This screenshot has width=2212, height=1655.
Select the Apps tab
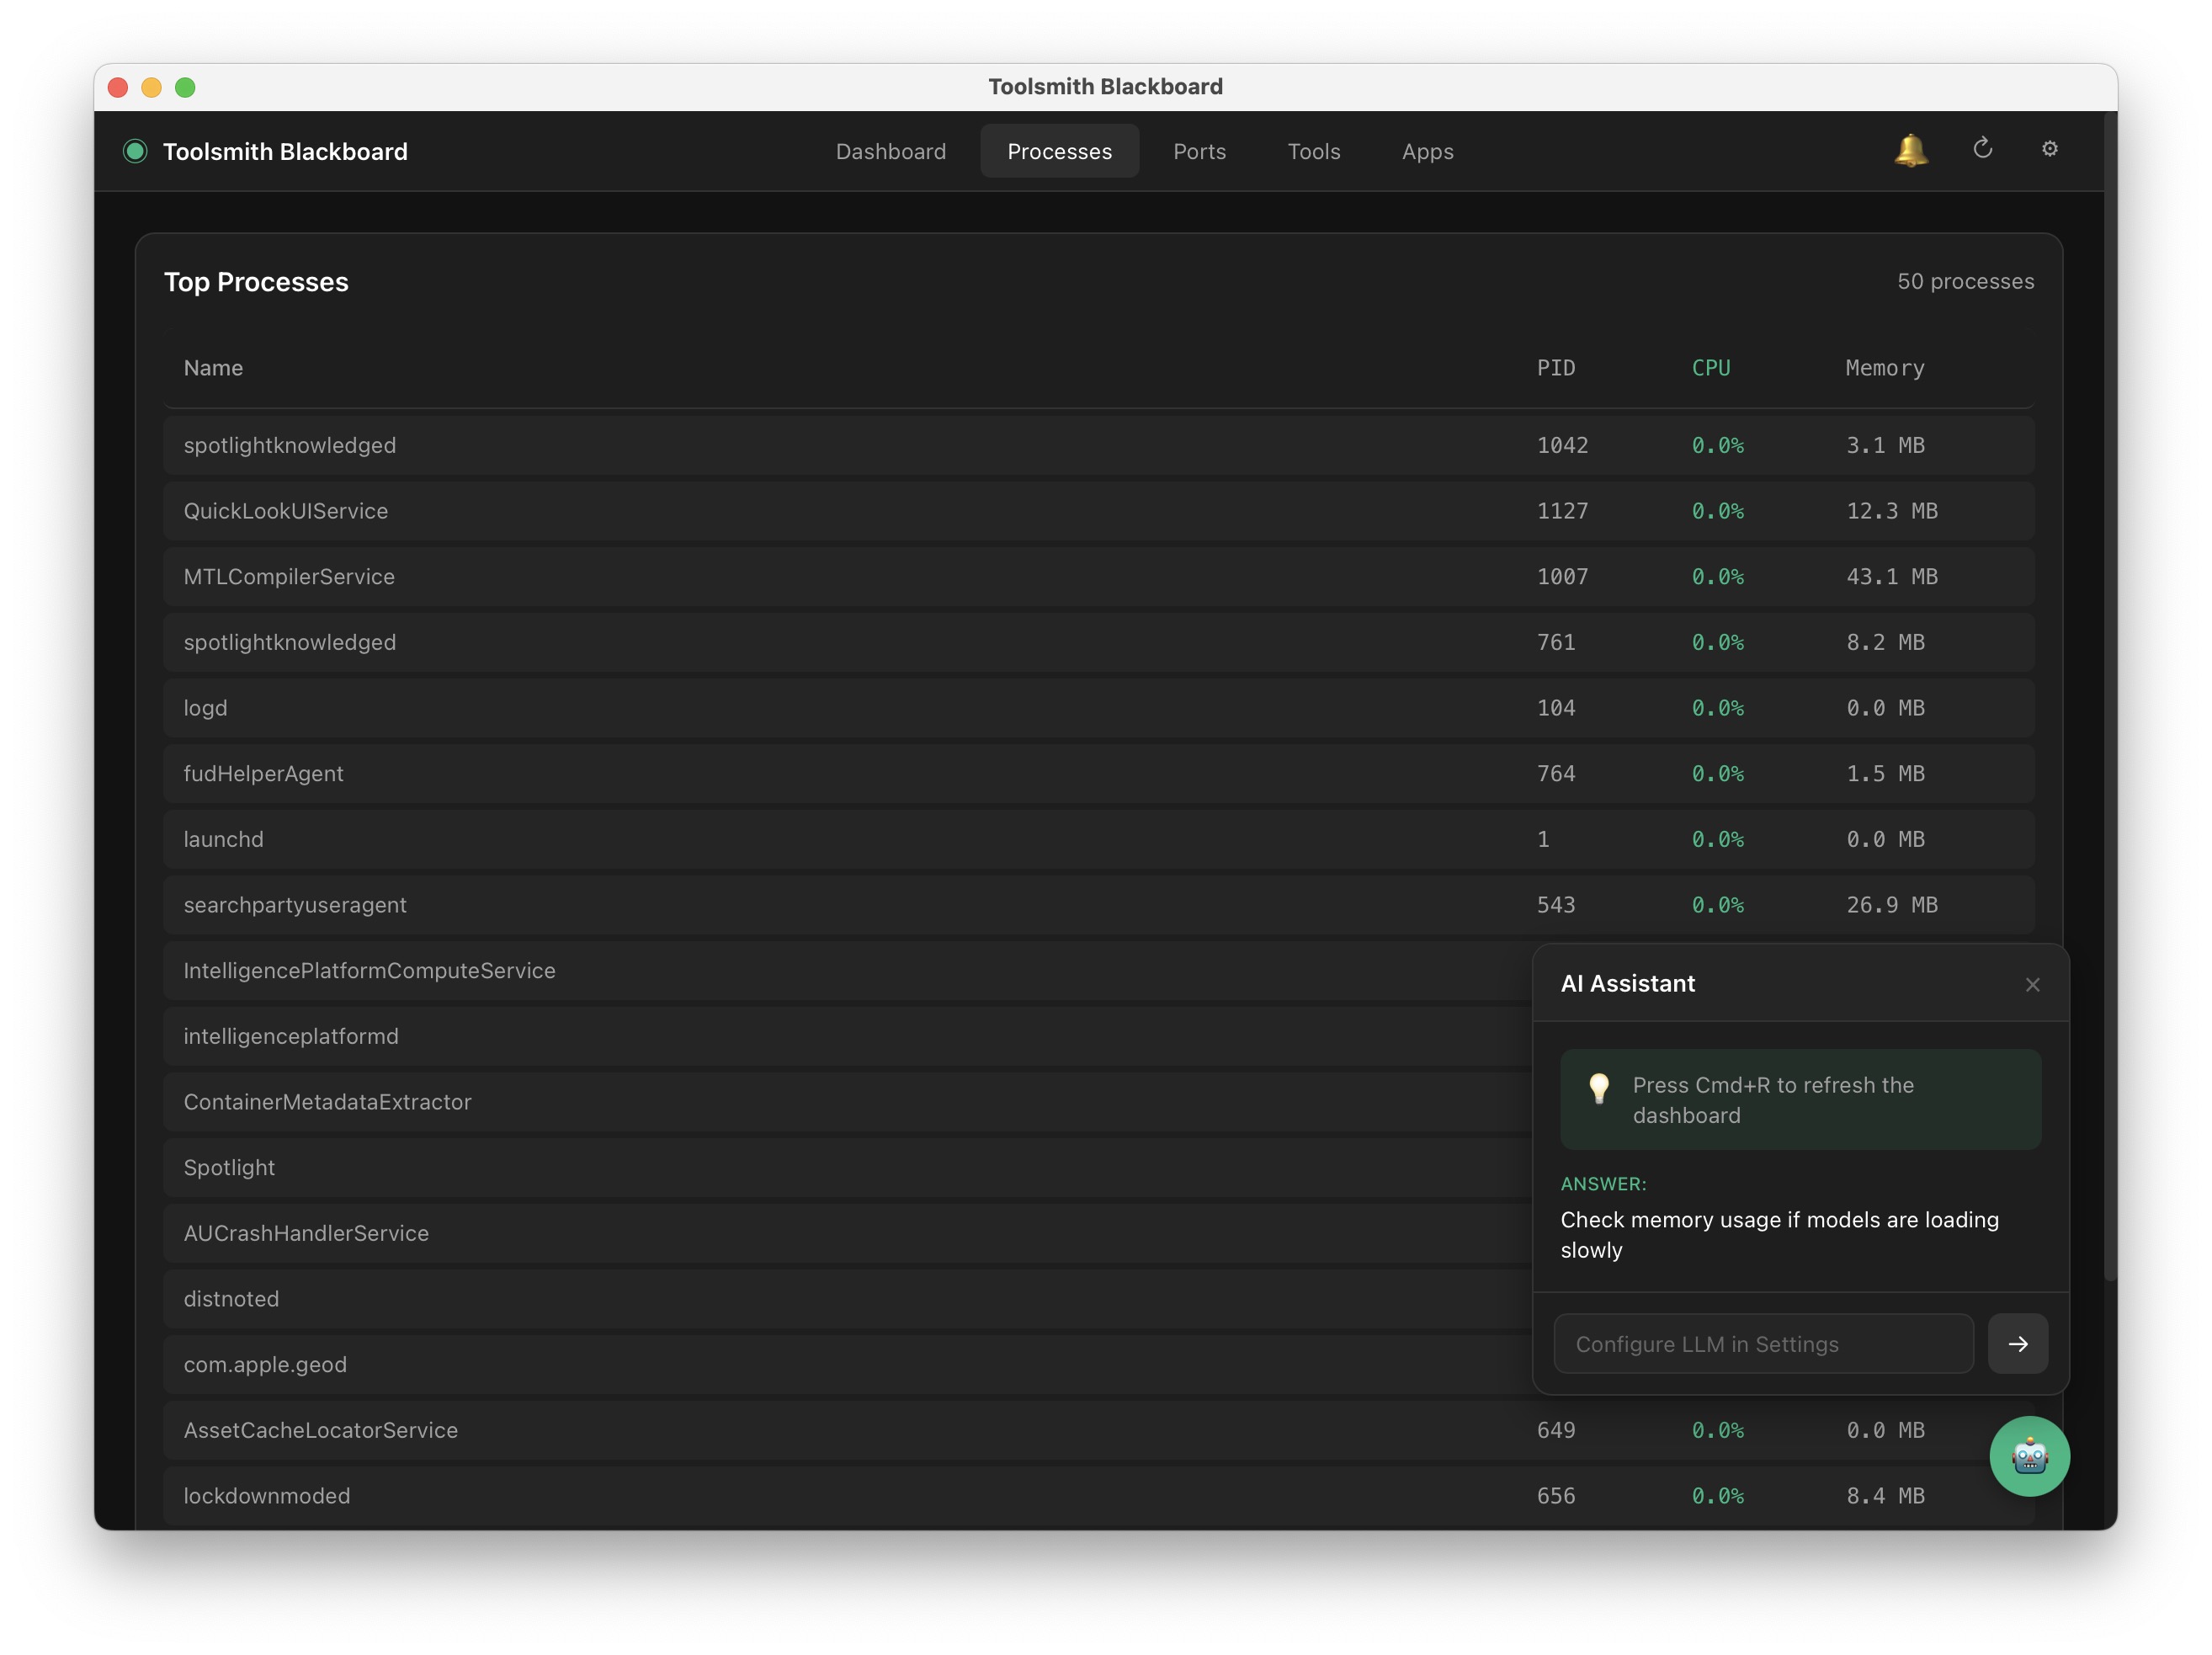coord(1427,151)
